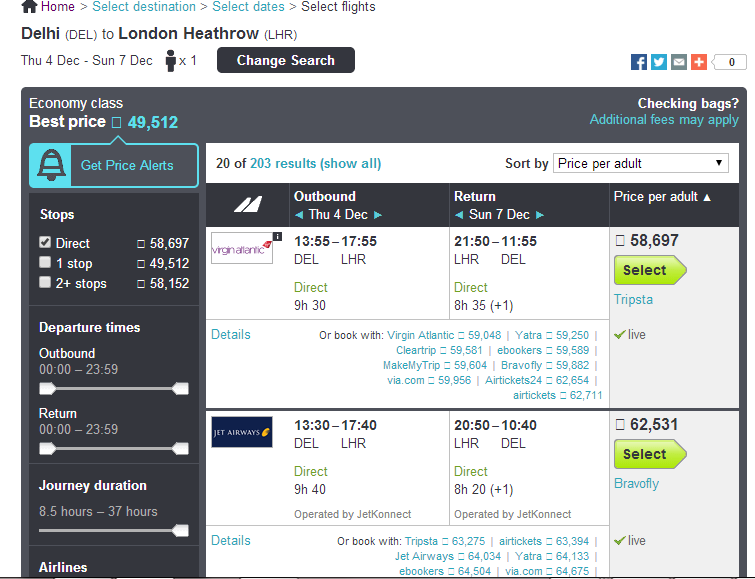Open the Sort by Price per adult dropdown
This screenshot has height=579, width=755.
pos(640,163)
